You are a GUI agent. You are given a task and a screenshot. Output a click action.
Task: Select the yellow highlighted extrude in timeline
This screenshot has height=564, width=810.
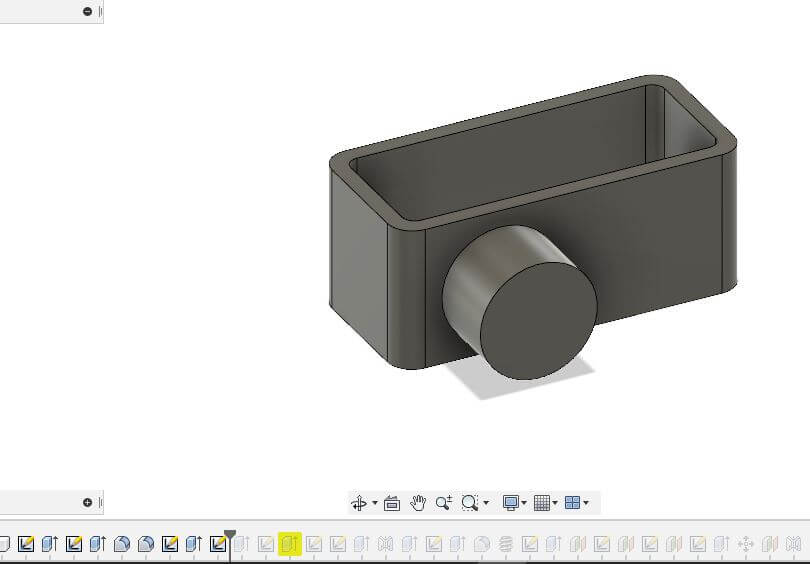click(290, 544)
